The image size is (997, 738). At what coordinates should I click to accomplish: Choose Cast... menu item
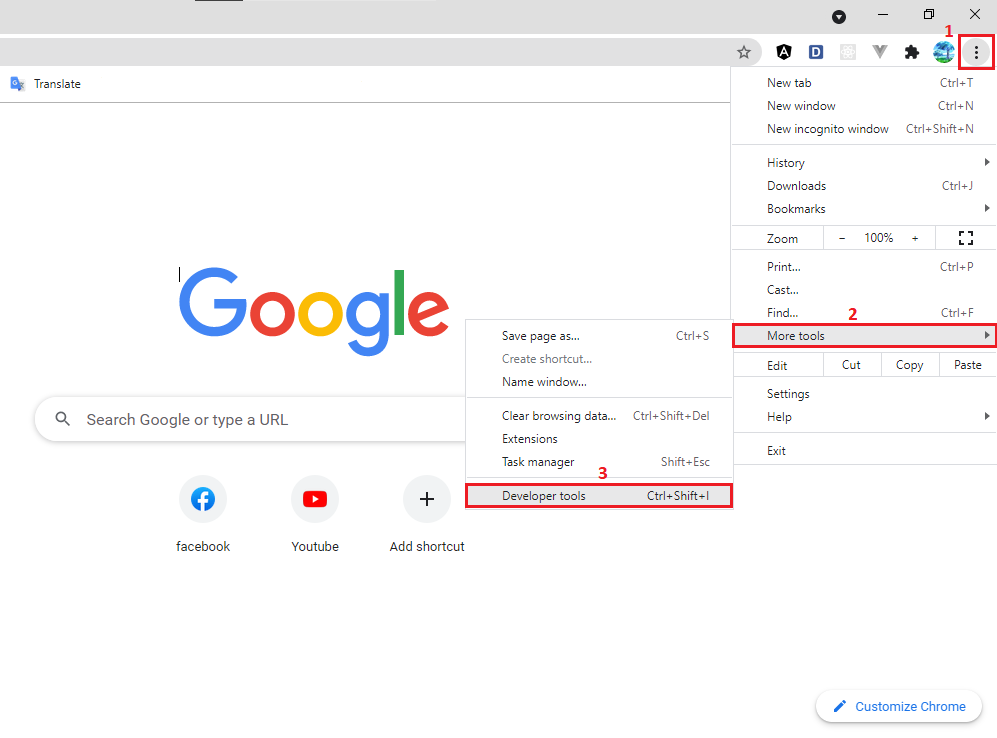click(x=864, y=289)
